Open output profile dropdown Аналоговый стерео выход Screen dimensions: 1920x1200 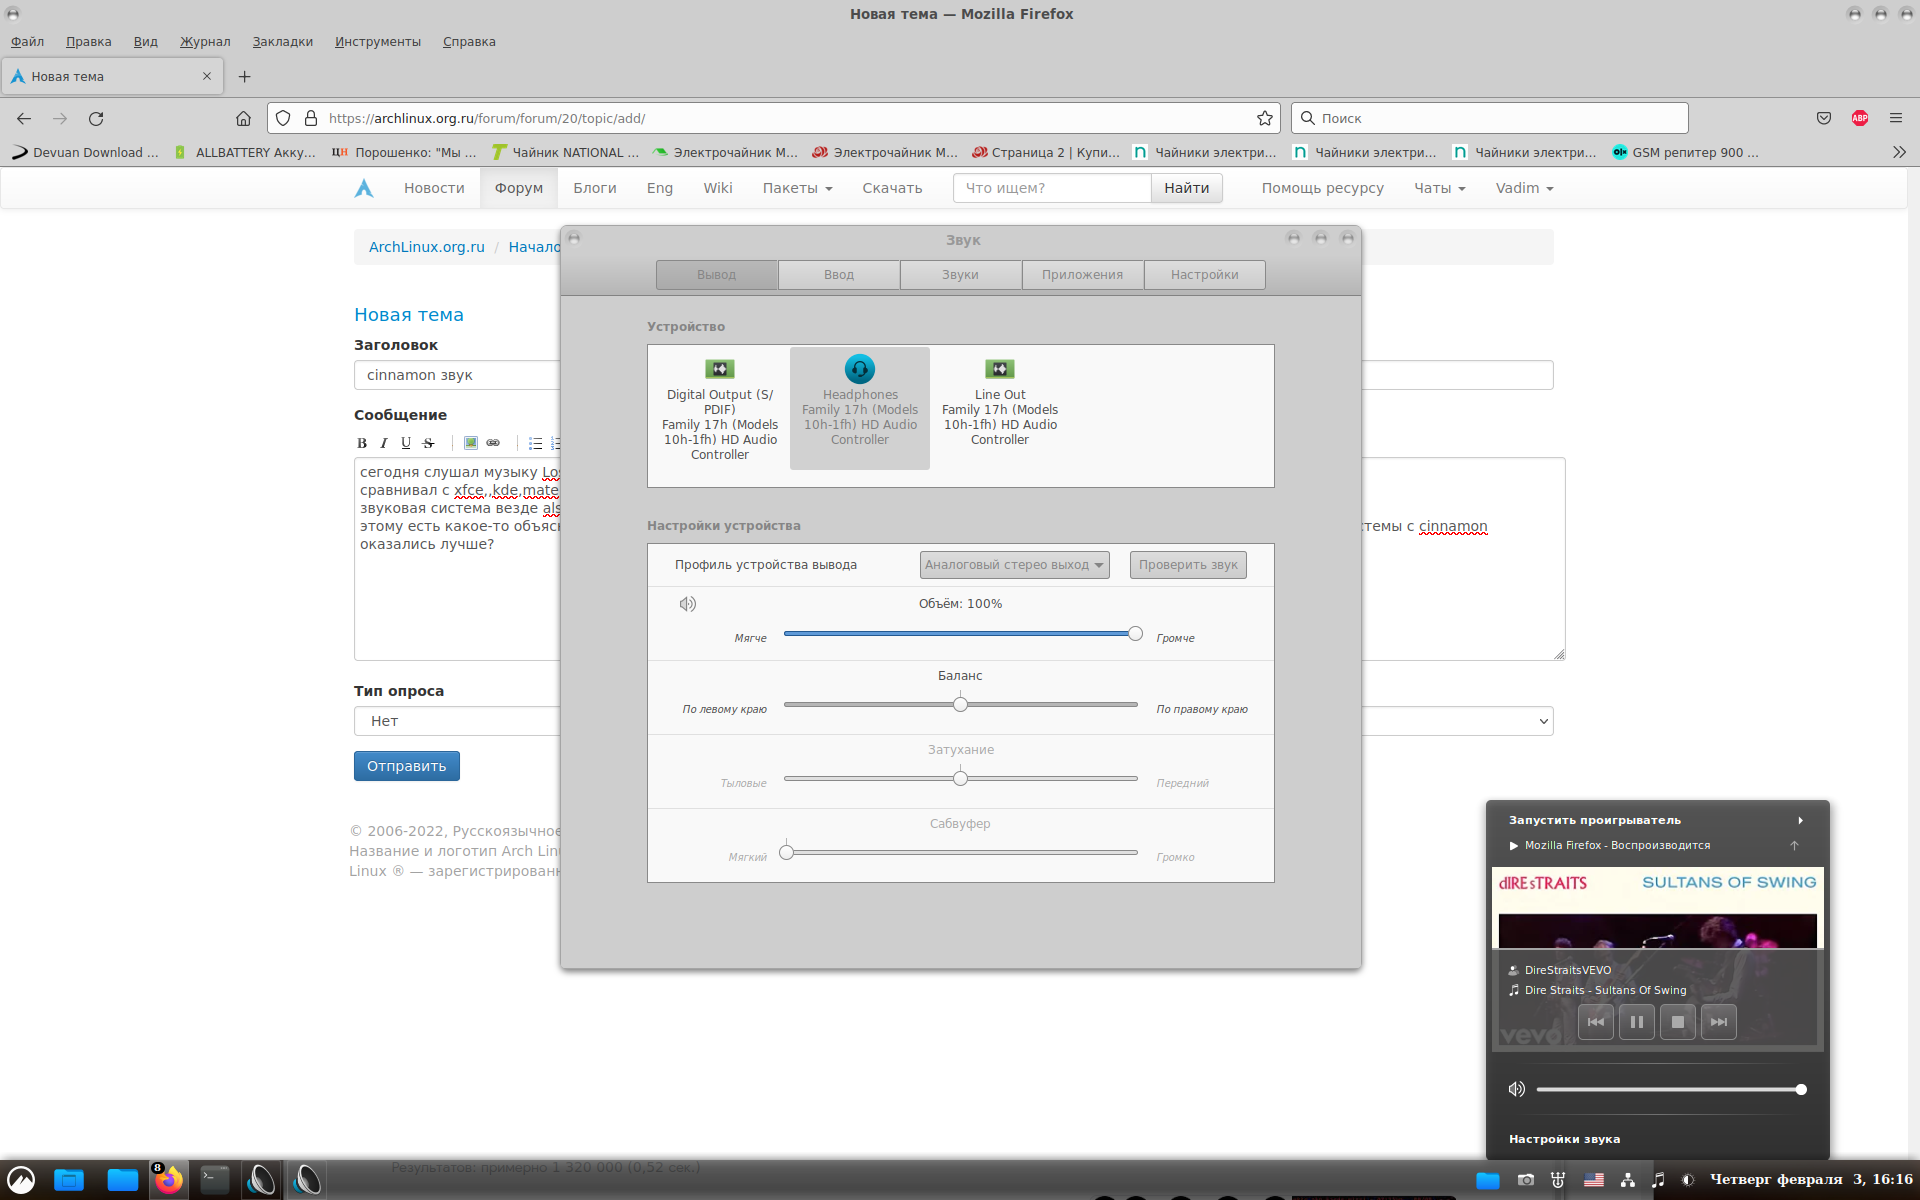tap(1013, 565)
